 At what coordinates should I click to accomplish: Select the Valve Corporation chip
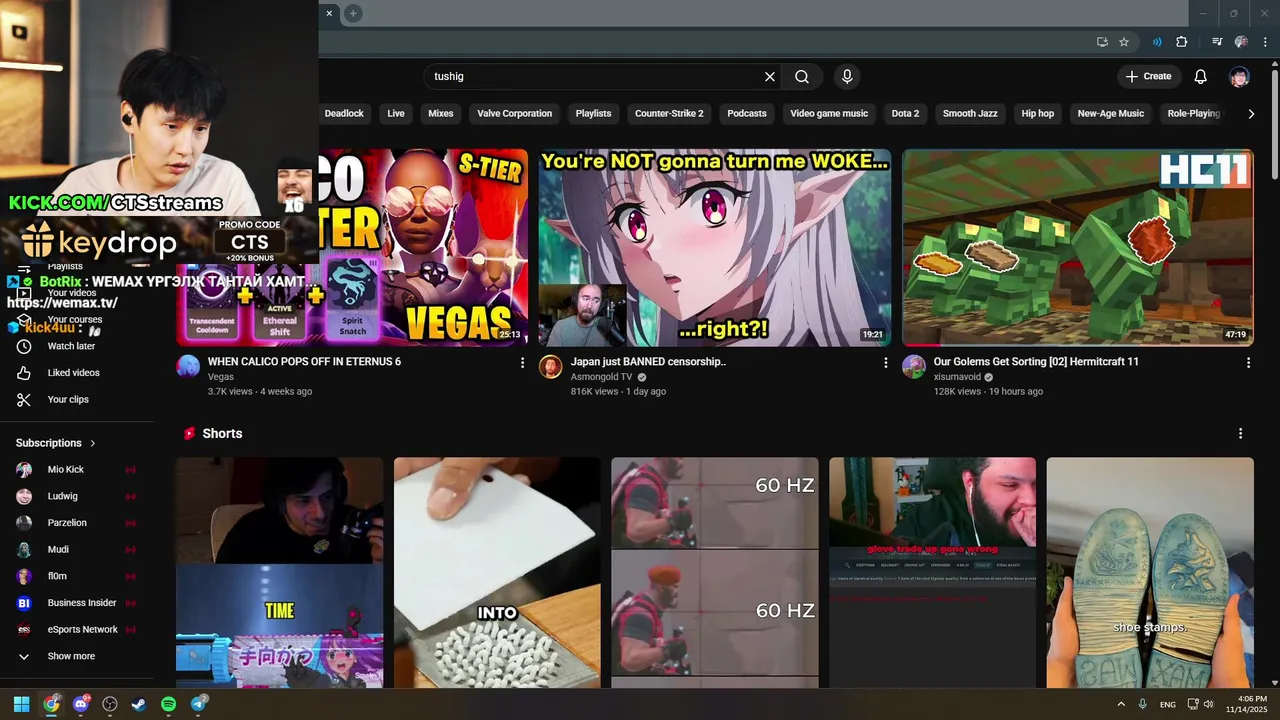pyautogui.click(x=515, y=114)
